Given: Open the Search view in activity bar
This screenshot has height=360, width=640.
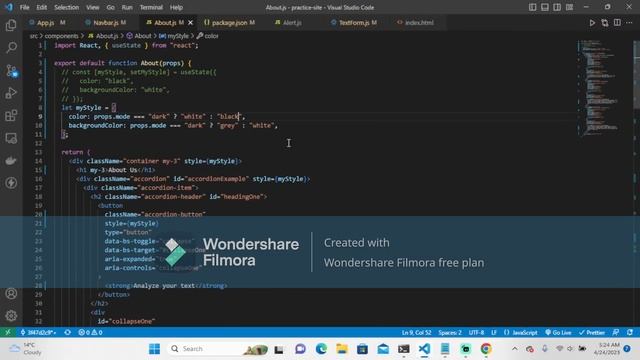Looking at the screenshot, I should click(x=11, y=48).
